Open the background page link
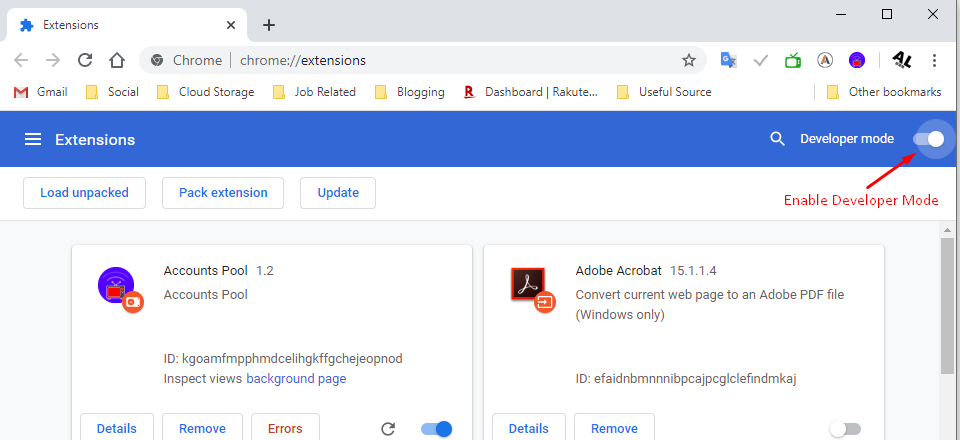 296,379
